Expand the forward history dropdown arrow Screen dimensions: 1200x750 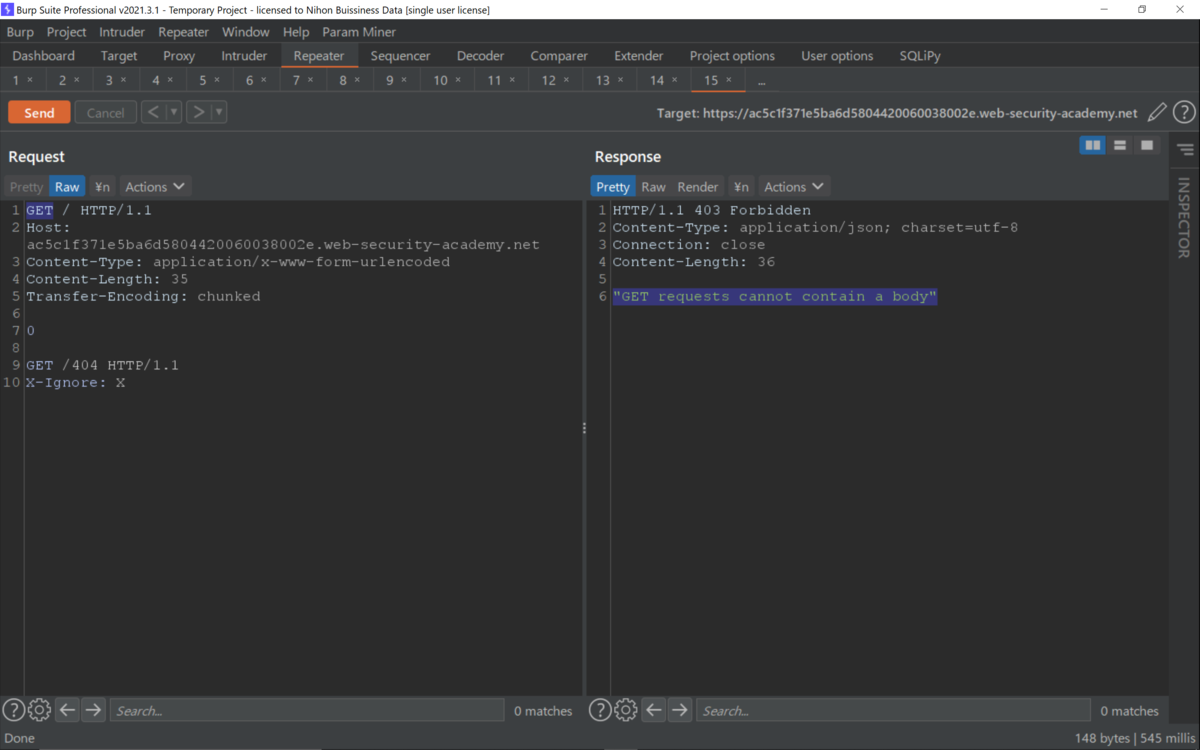[219, 112]
